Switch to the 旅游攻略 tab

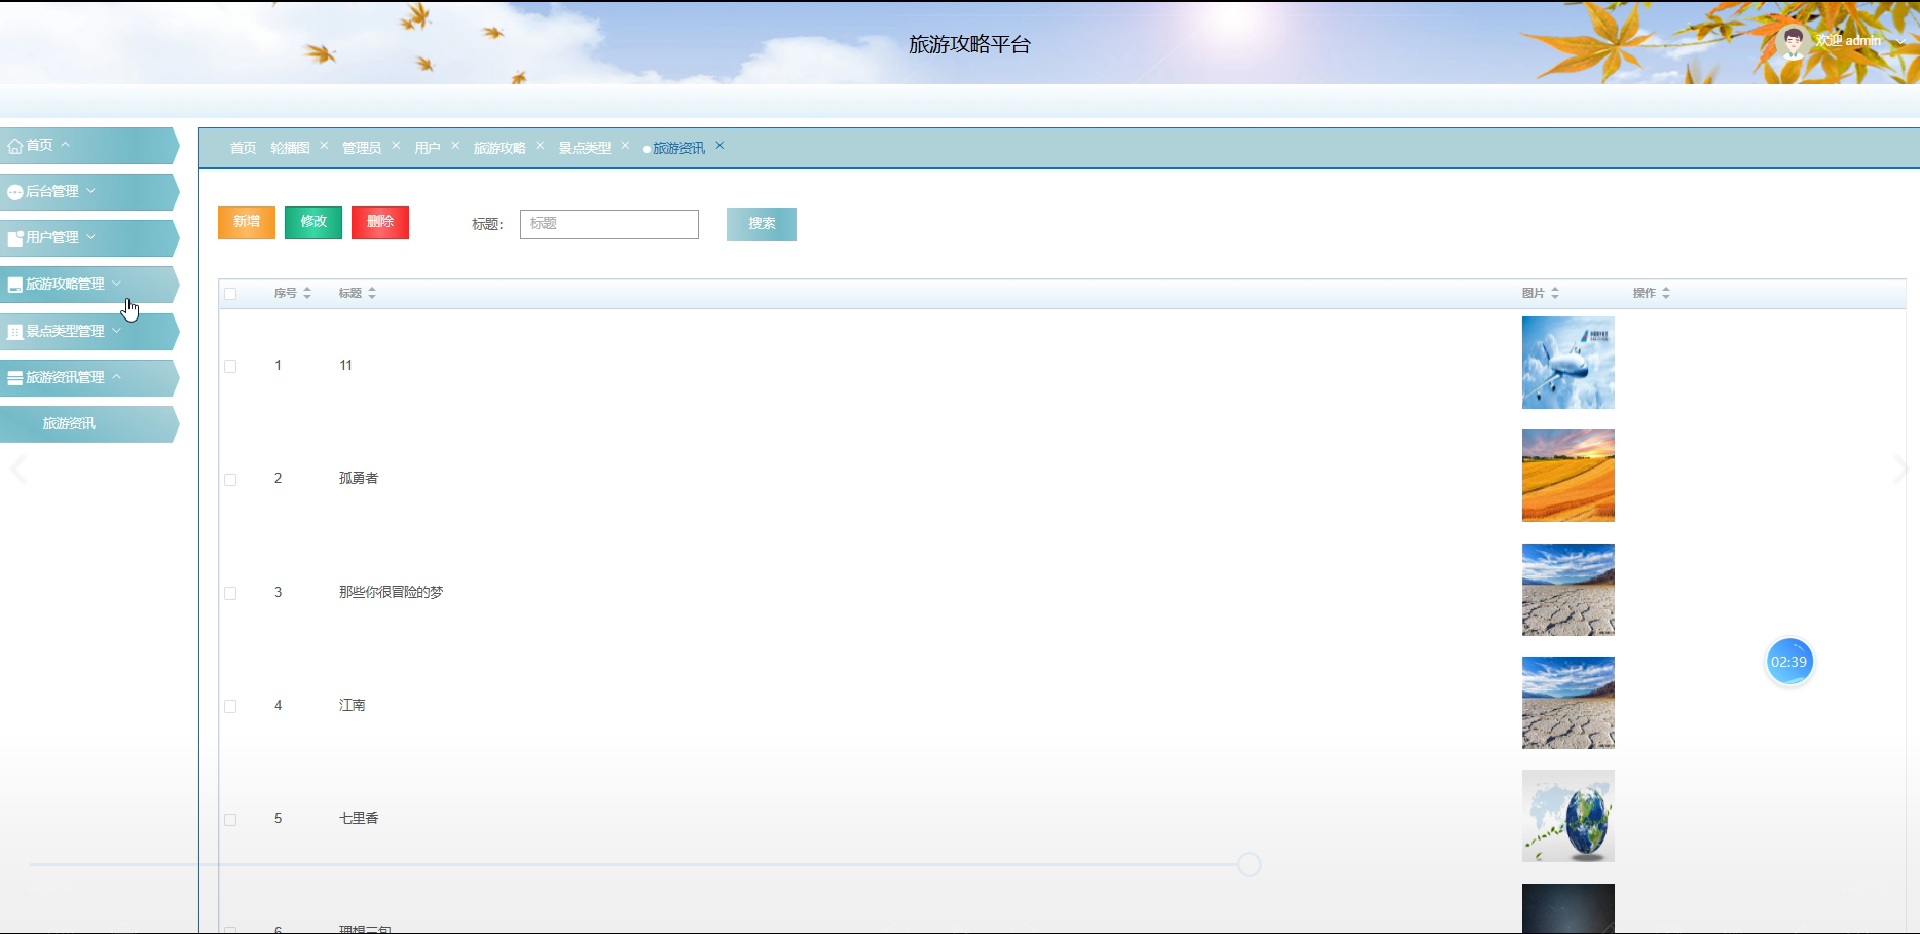pyautogui.click(x=499, y=148)
